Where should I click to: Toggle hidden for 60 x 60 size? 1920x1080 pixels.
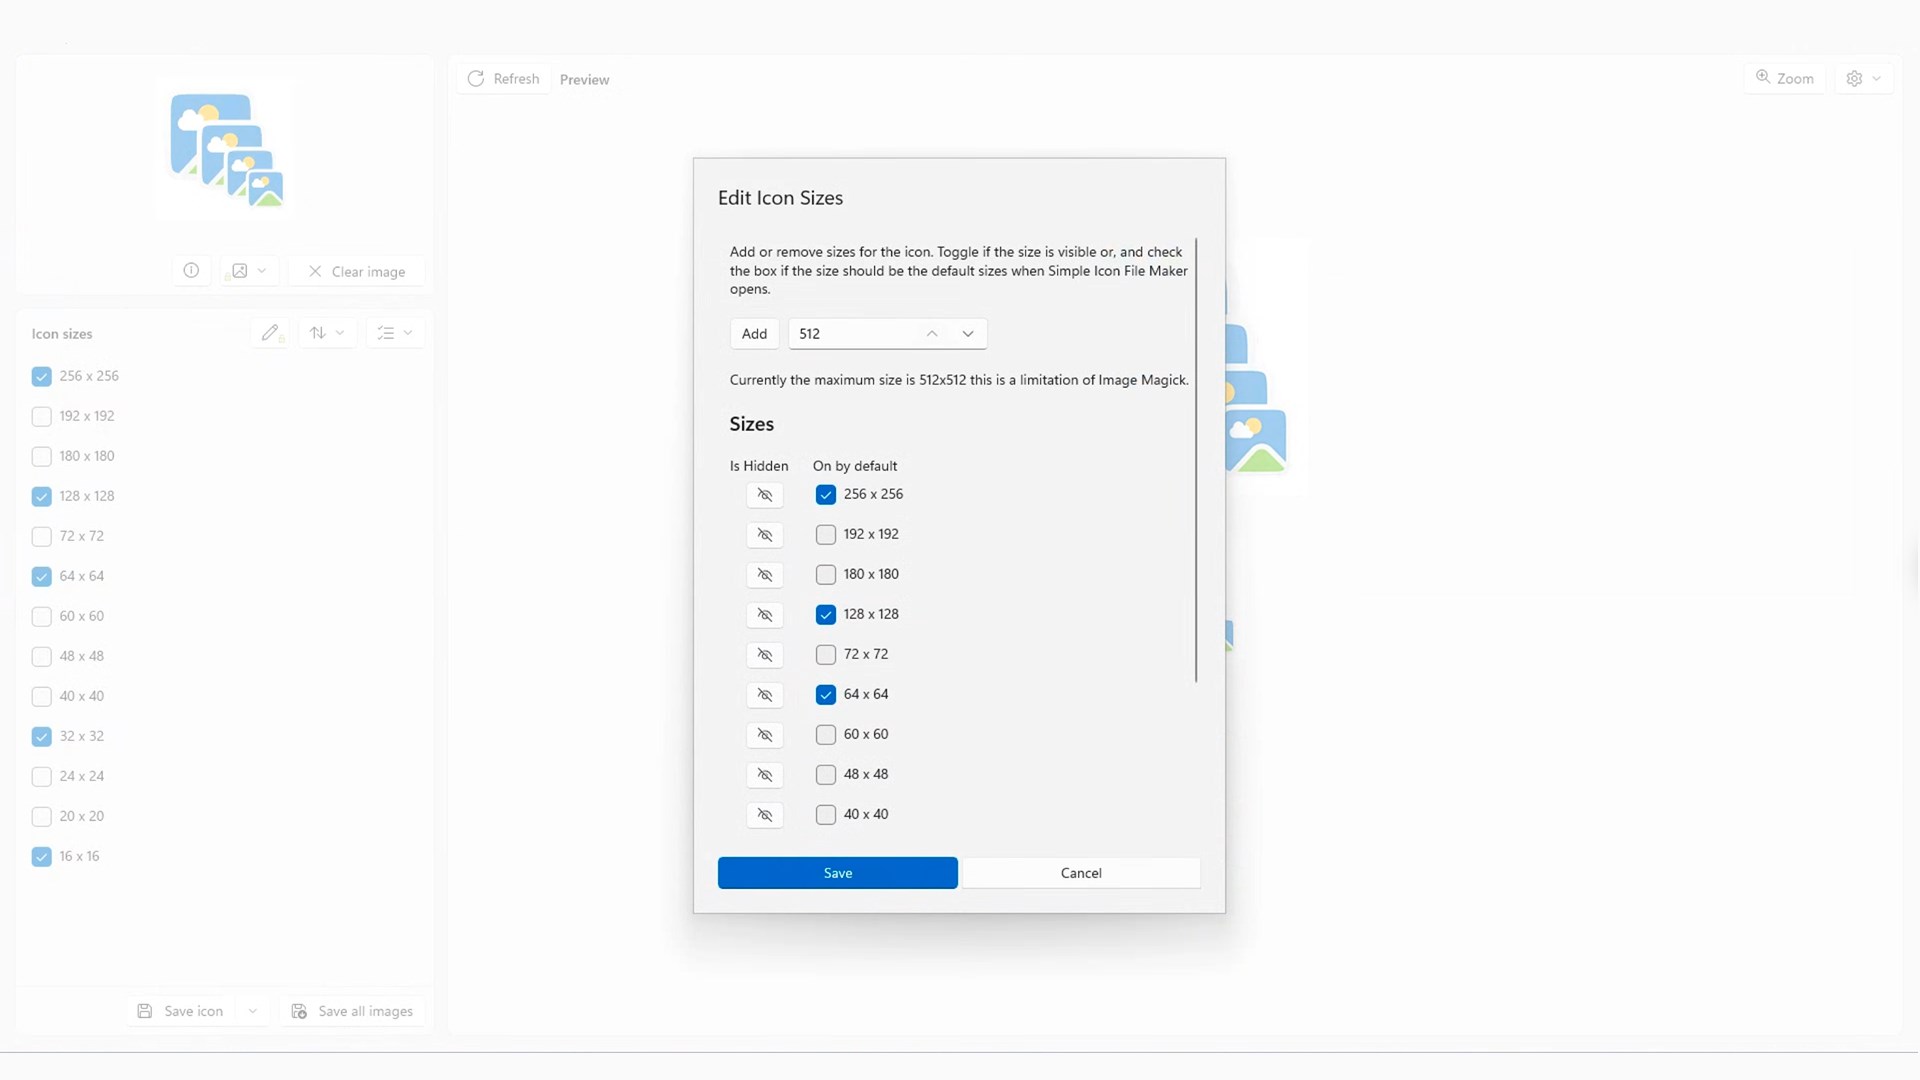click(765, 735)
